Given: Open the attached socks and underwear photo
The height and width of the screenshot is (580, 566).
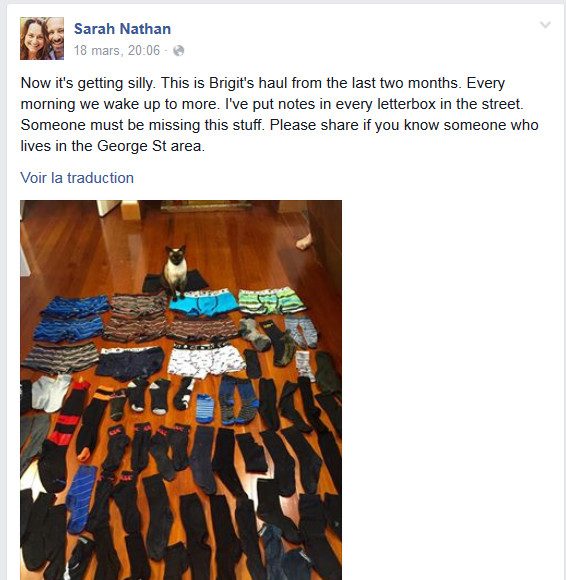Looking at the screenshot, I should coord(181,390).
